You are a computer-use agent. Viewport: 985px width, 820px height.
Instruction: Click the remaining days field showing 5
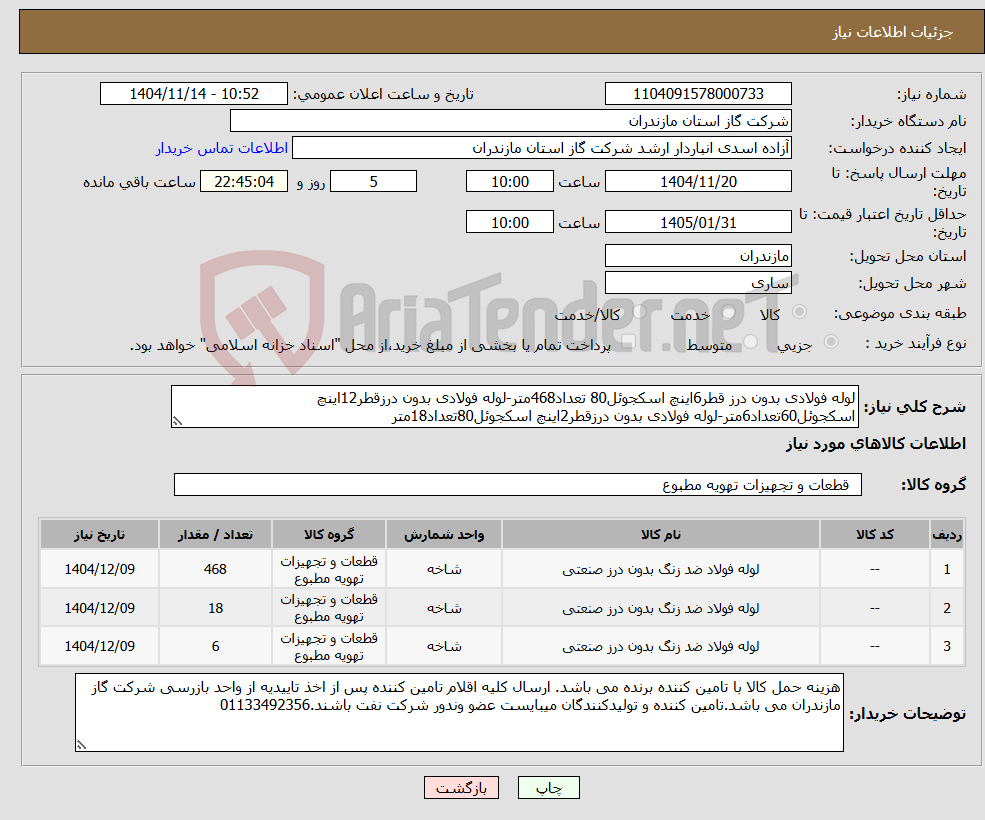(x=373, y=182)
